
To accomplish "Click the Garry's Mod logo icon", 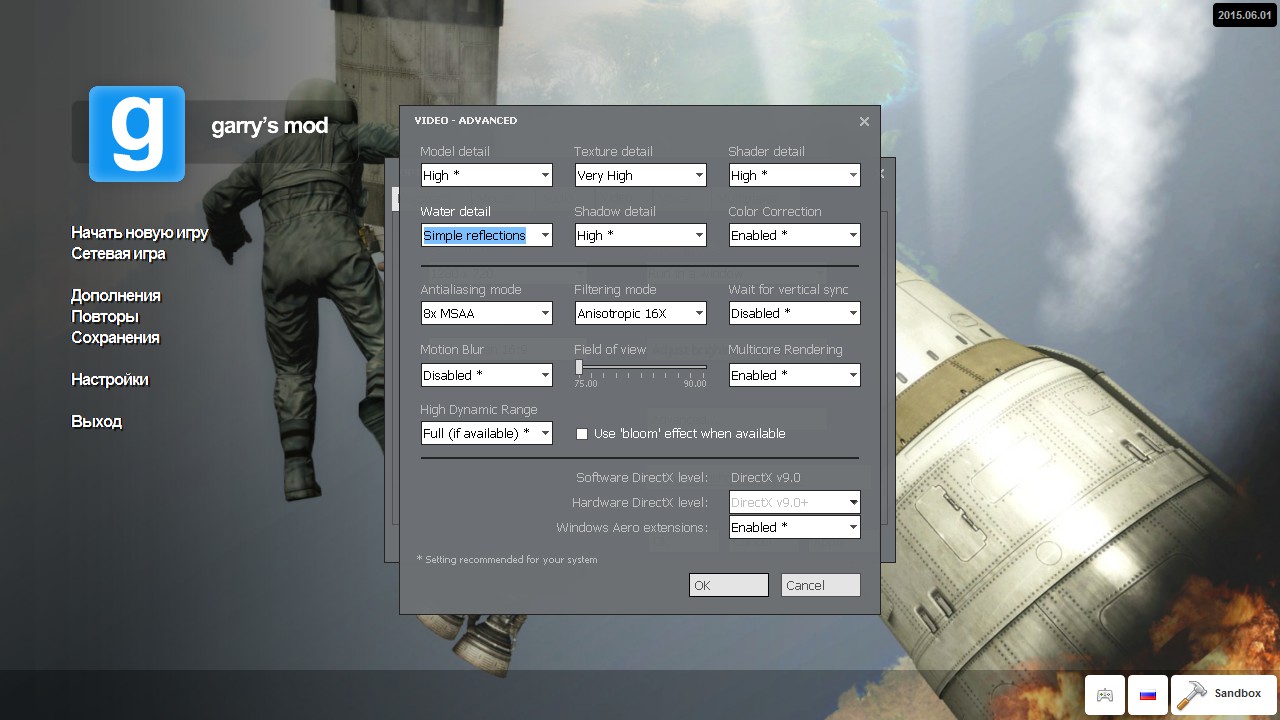I will tap(137, 134).
